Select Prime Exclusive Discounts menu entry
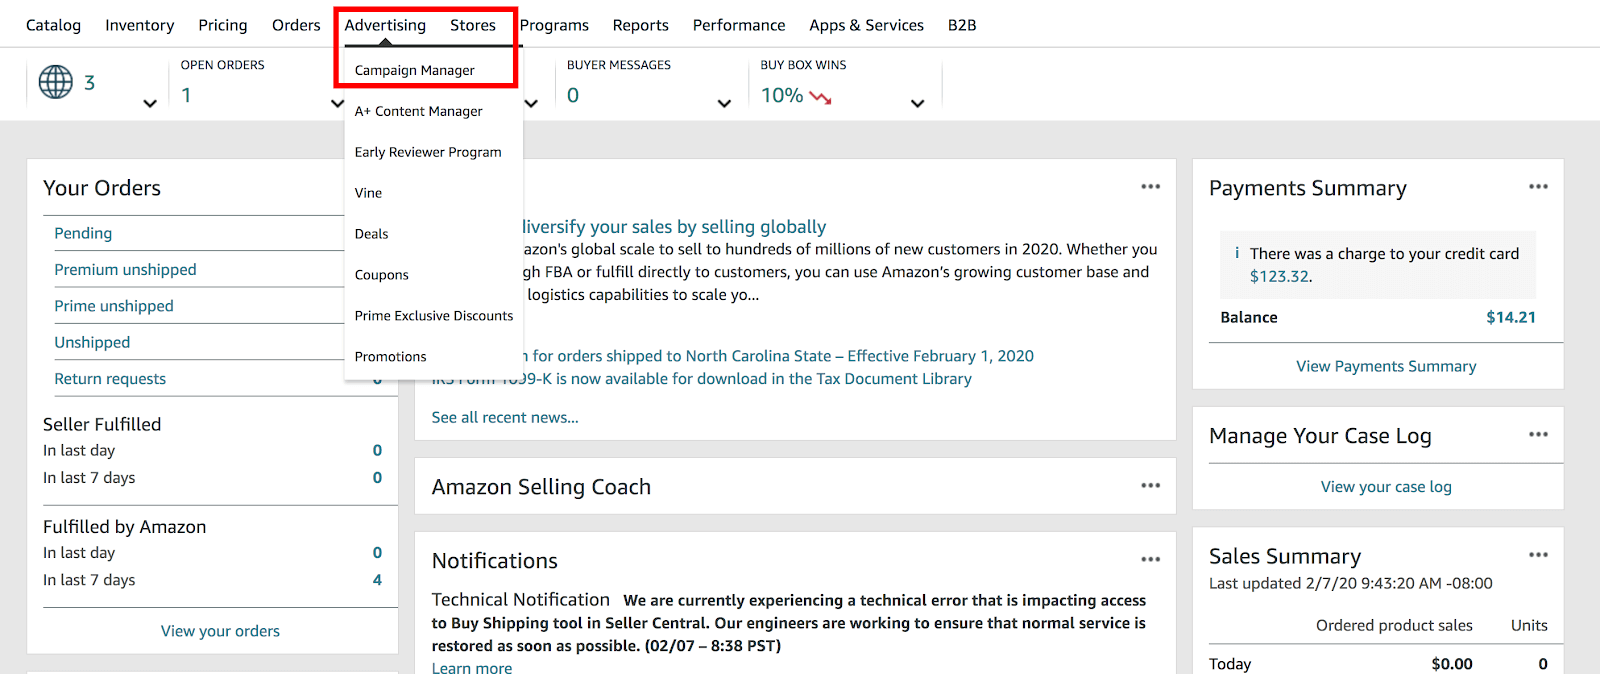This screenshot has width=1600, height=674. click(434, 316)
